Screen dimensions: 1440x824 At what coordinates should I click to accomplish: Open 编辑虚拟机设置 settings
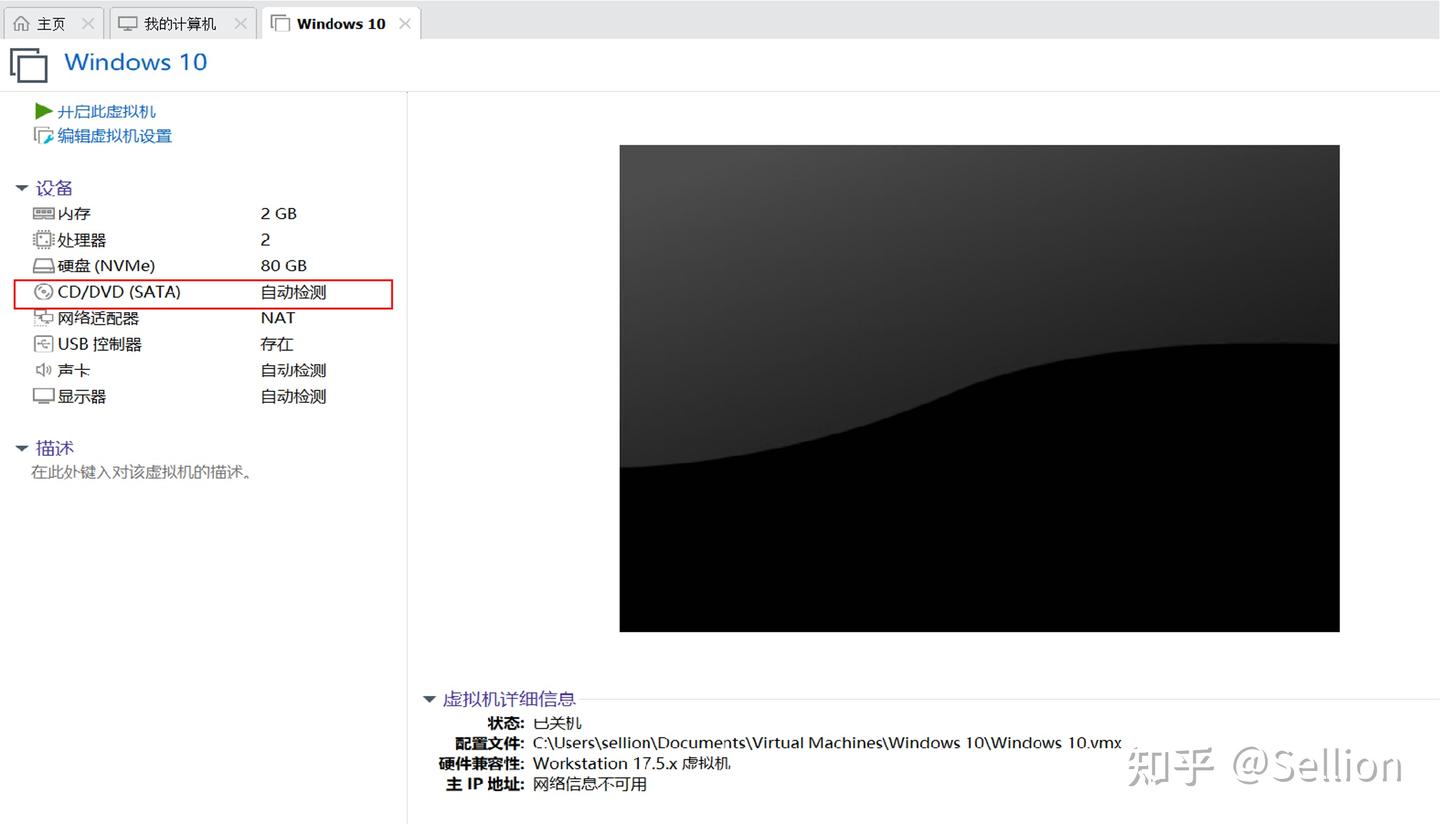pyautogui.click(x=113, y=135)
